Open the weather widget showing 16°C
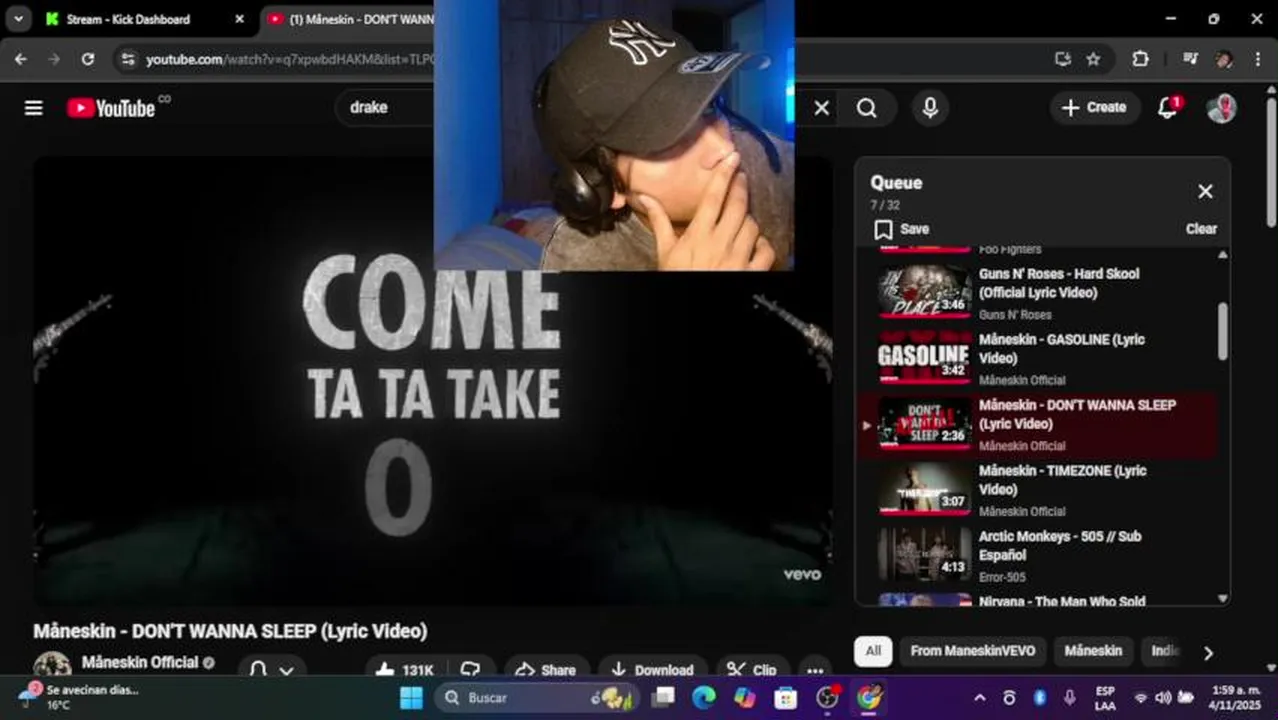 (x=78, y=697)
